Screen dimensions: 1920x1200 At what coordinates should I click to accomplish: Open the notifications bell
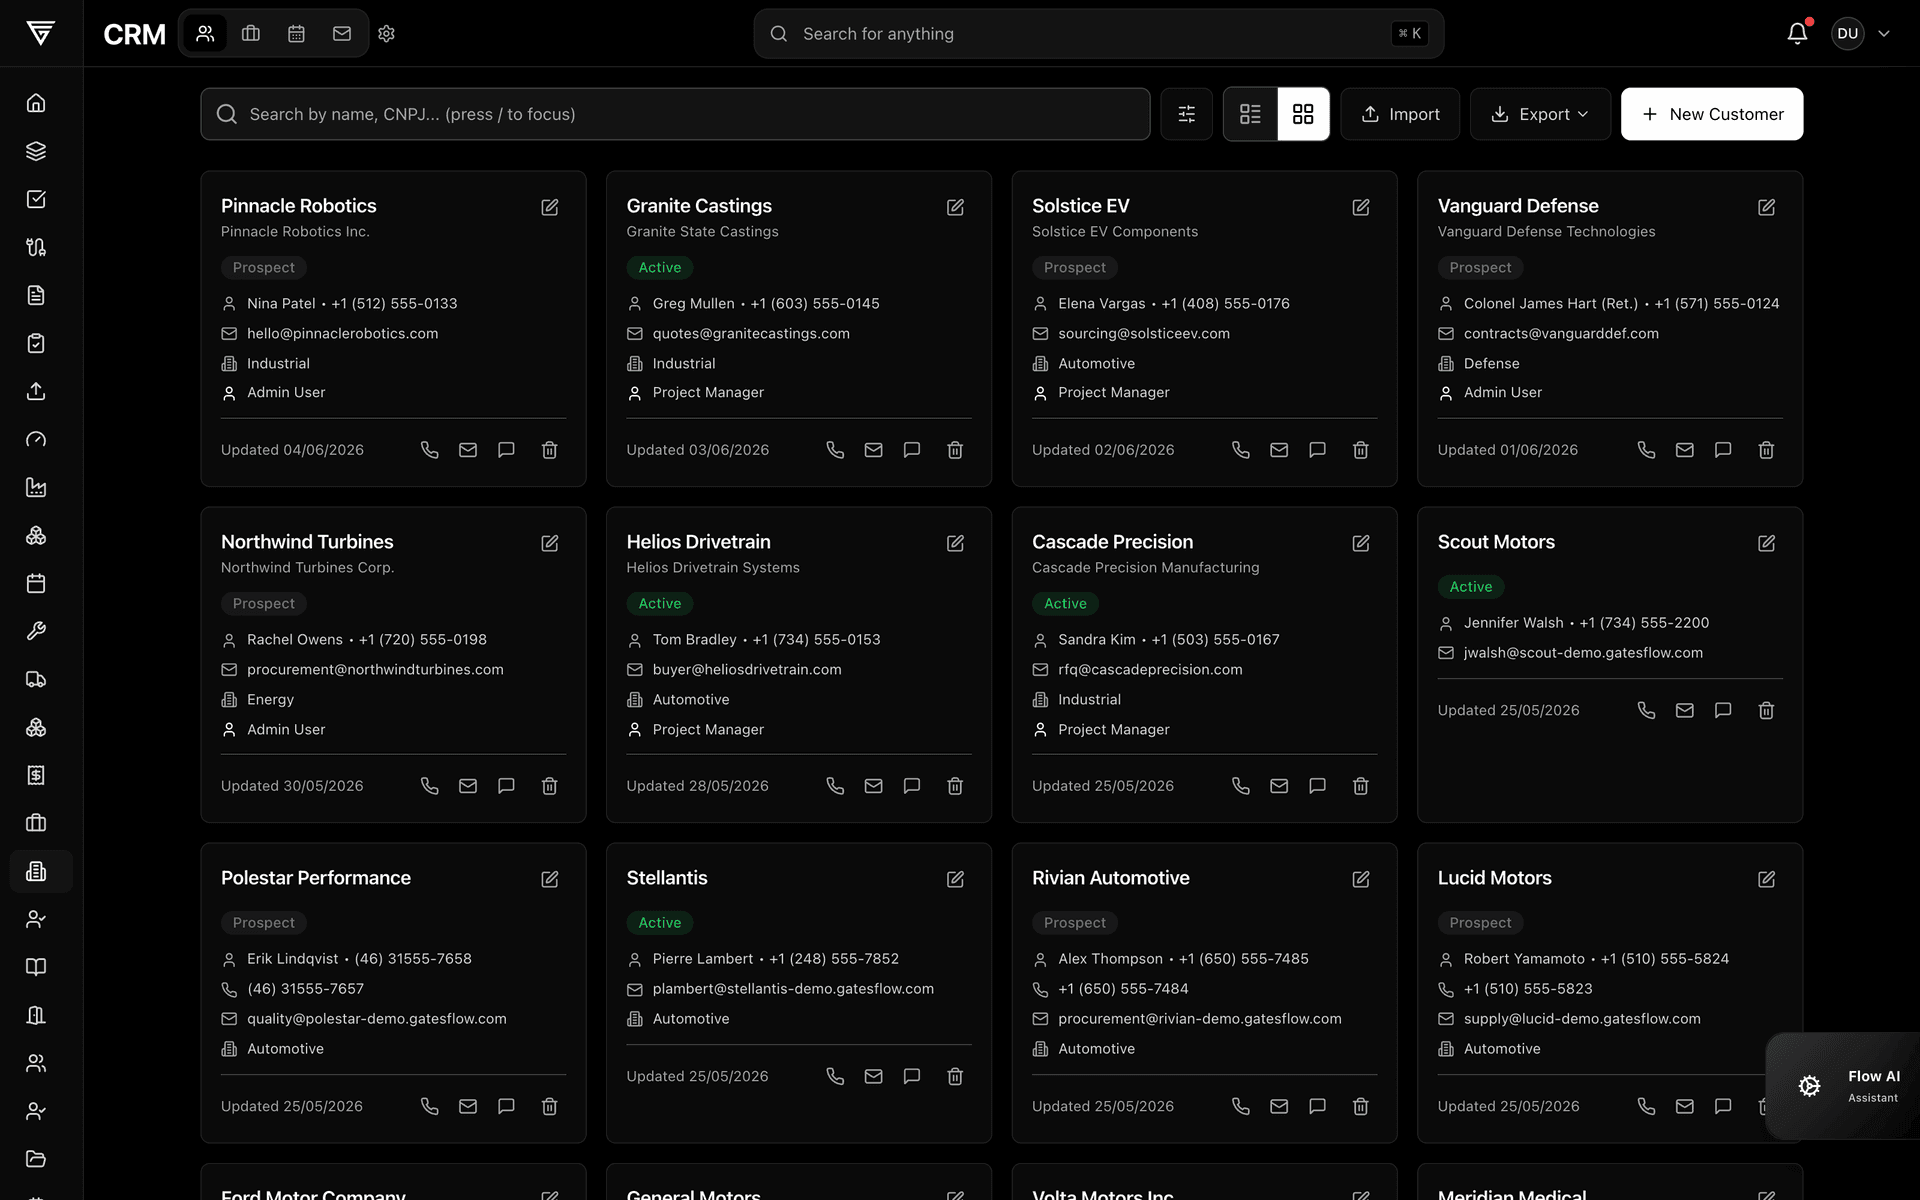(x=1797, y=33)
